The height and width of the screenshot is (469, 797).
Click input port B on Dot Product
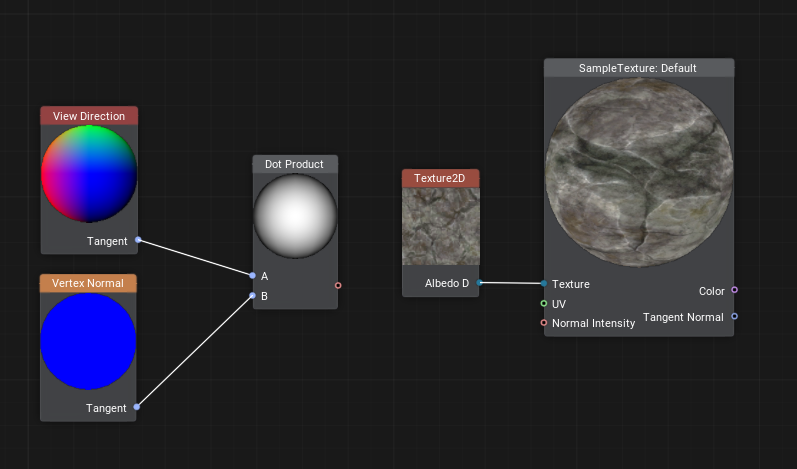tap(253, 295)
